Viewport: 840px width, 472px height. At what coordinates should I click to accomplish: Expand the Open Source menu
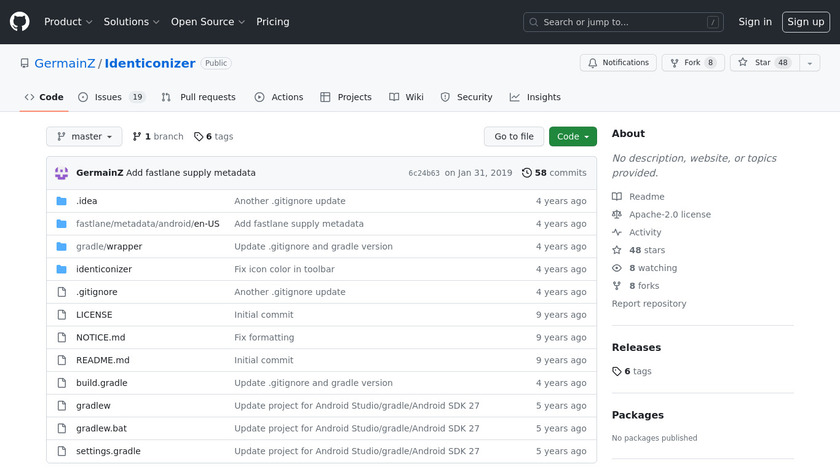[x=208, y=22]
